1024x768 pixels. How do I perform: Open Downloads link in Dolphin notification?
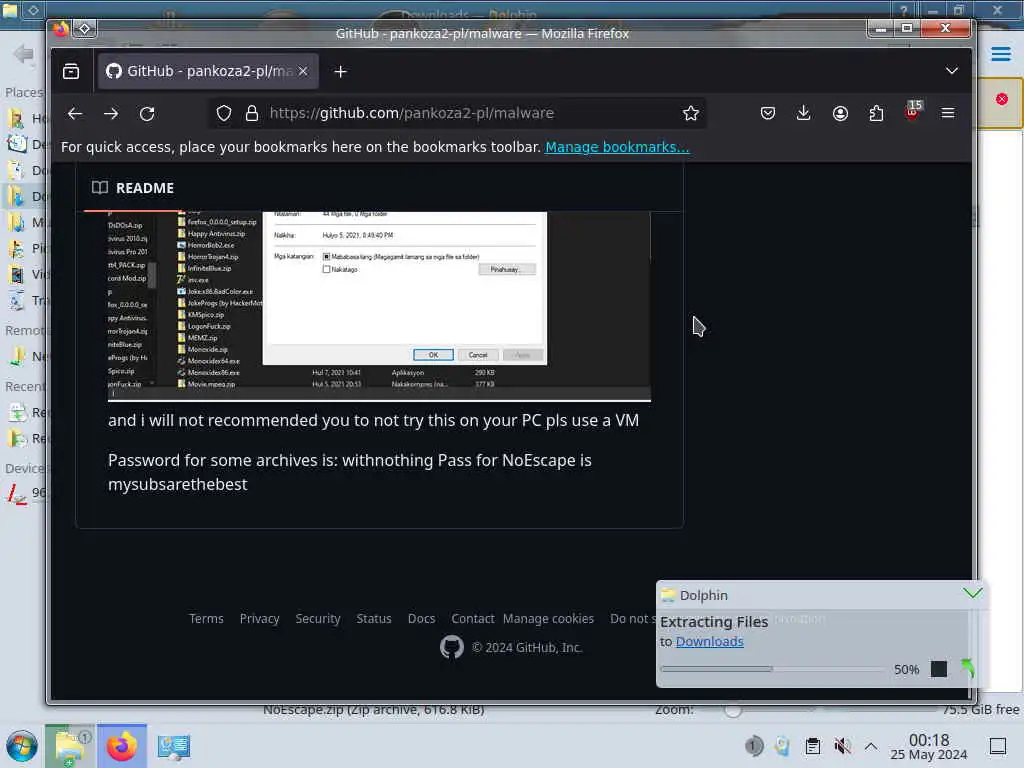point(709,642)
